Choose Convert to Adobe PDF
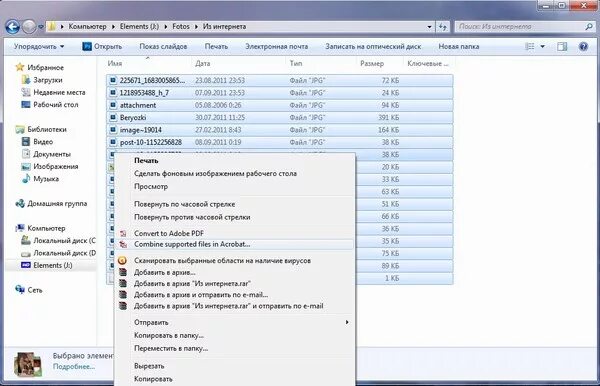This screenshot has width=600, height=386. coord(235,233)
